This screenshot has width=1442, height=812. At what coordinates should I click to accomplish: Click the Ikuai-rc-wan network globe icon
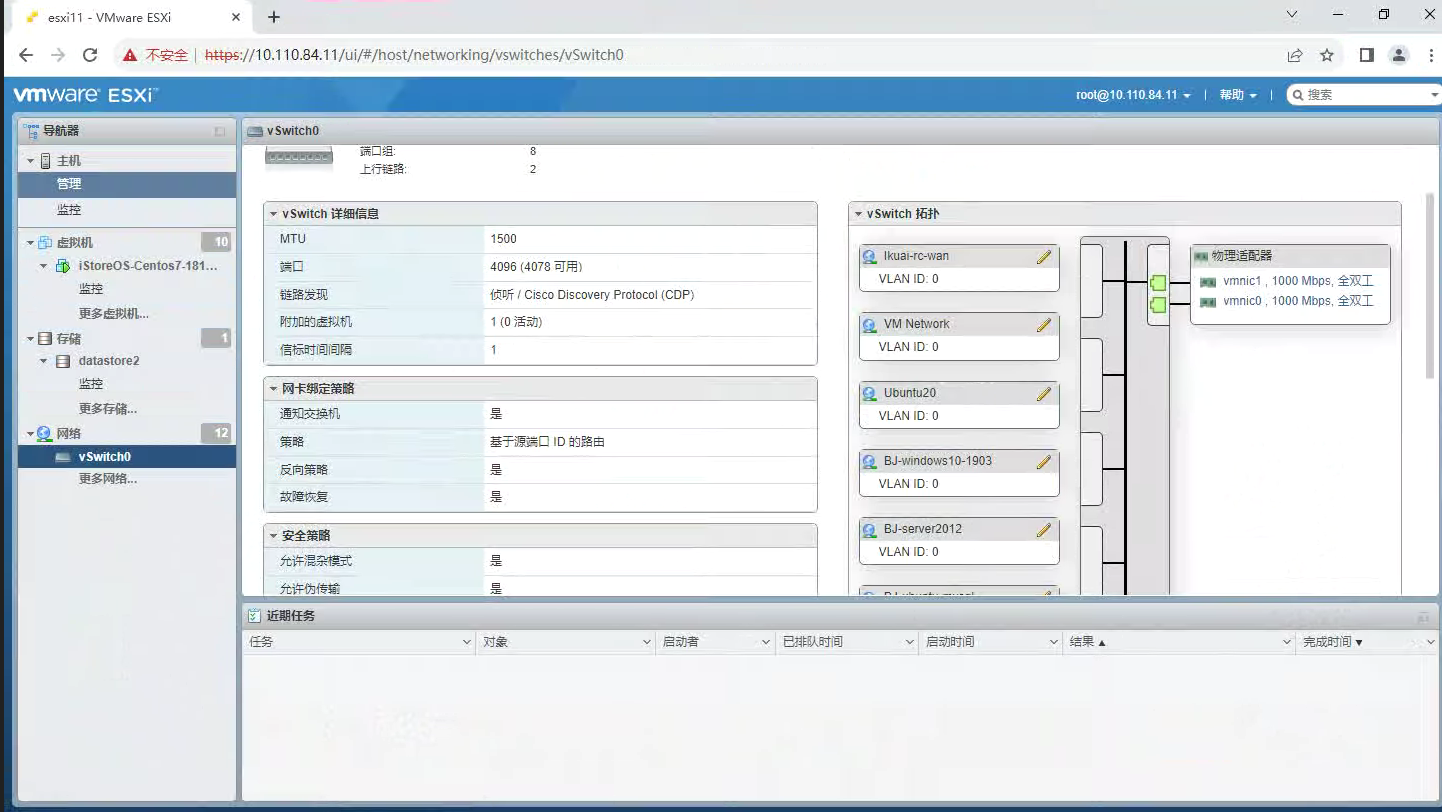click(x=870, y=256)
